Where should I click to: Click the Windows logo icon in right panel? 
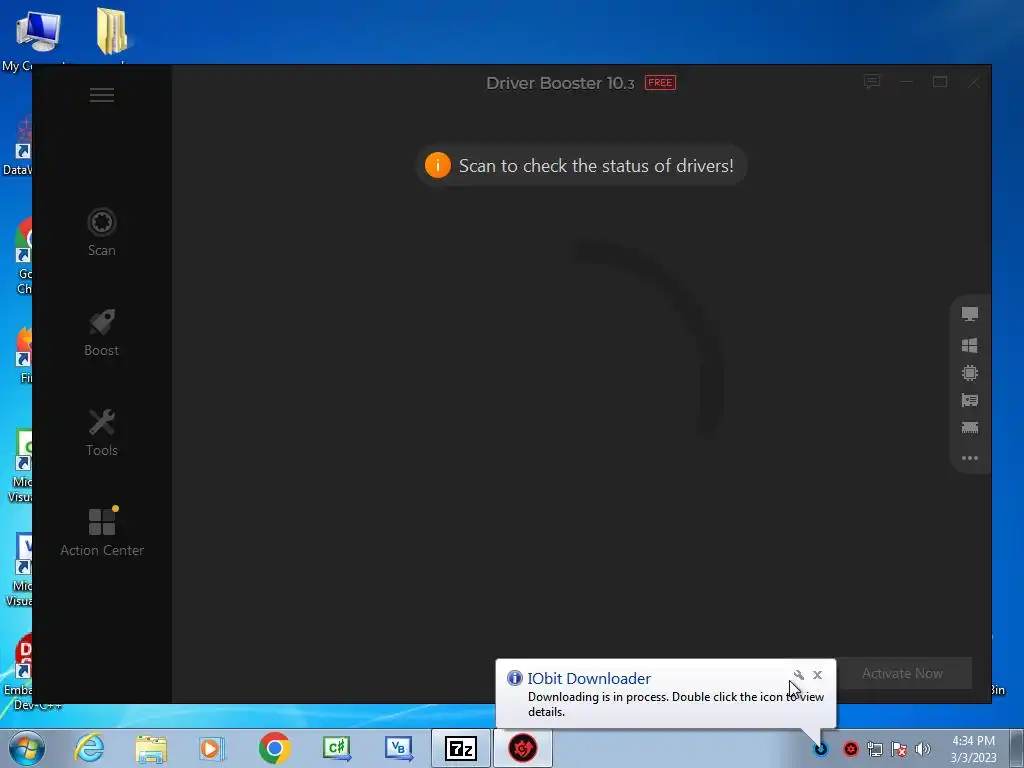[970, 345]
